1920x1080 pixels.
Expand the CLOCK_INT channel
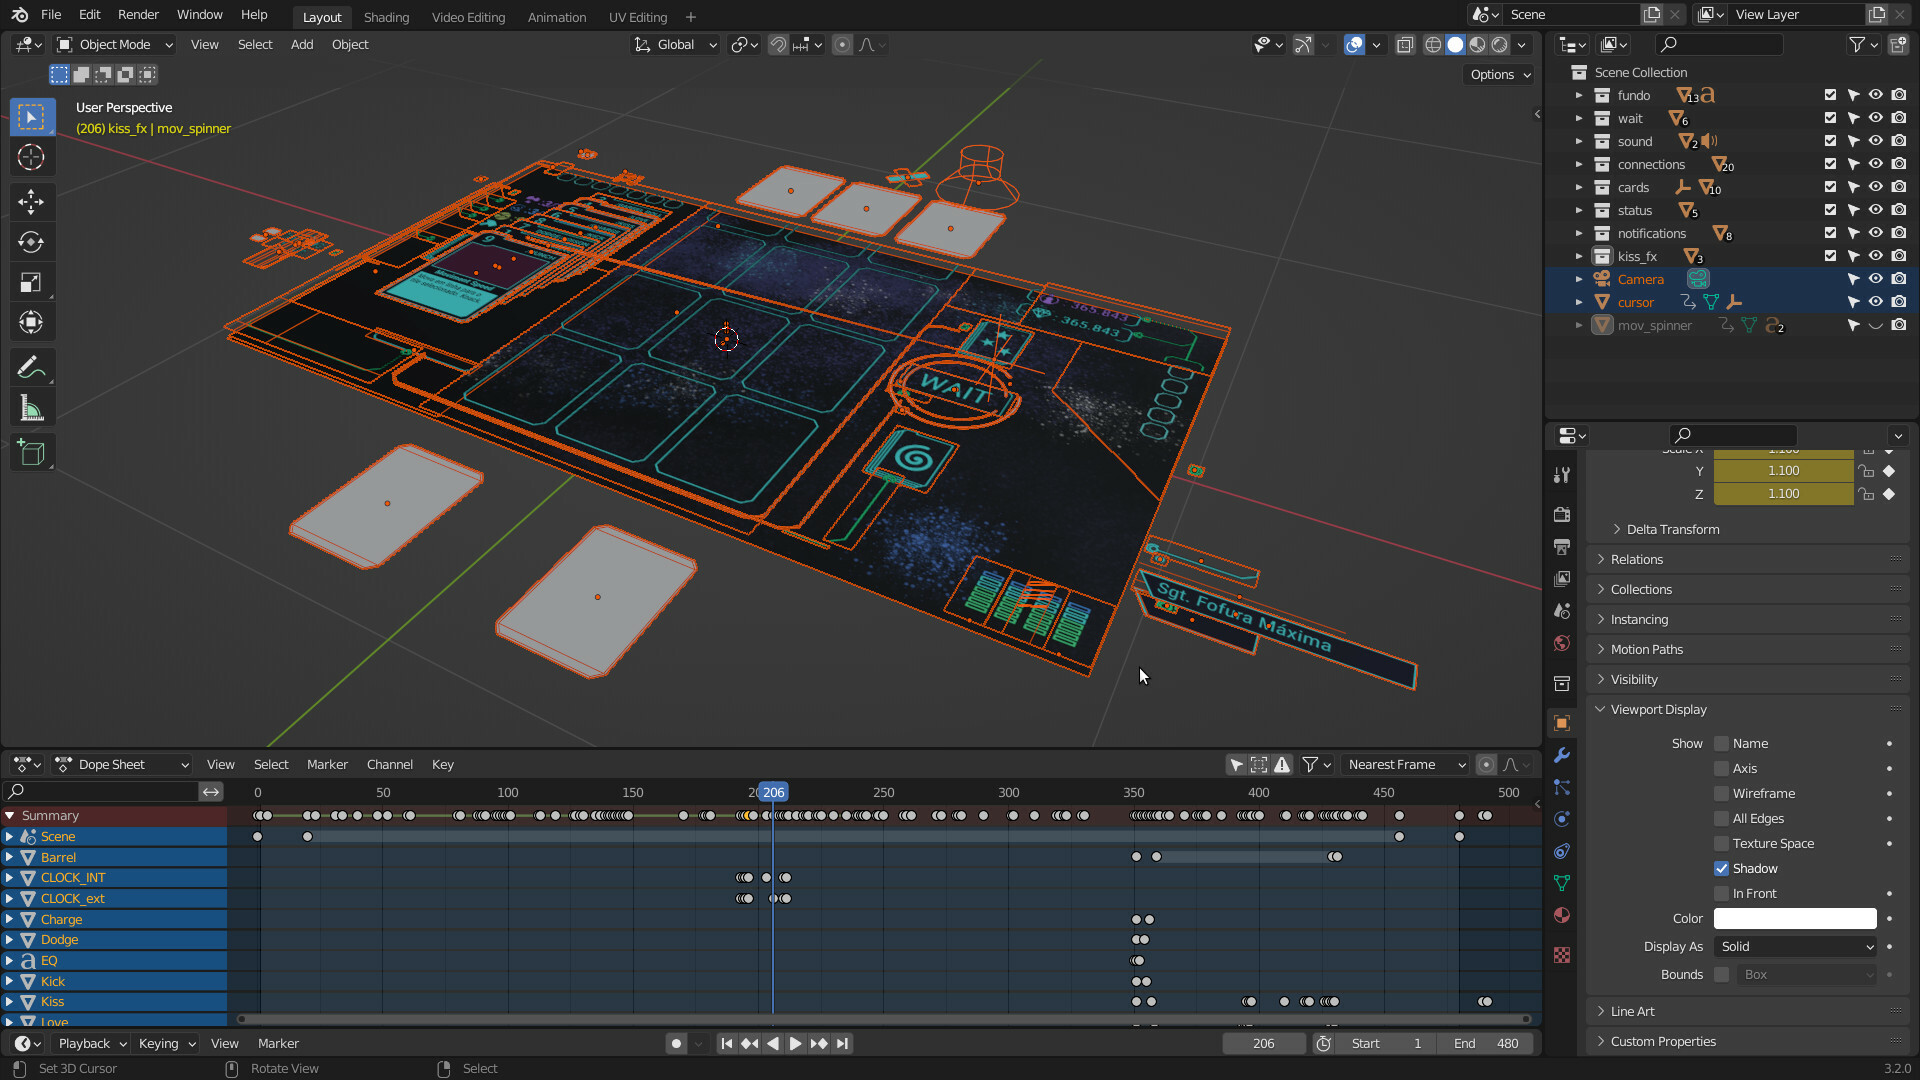(9, 878)
